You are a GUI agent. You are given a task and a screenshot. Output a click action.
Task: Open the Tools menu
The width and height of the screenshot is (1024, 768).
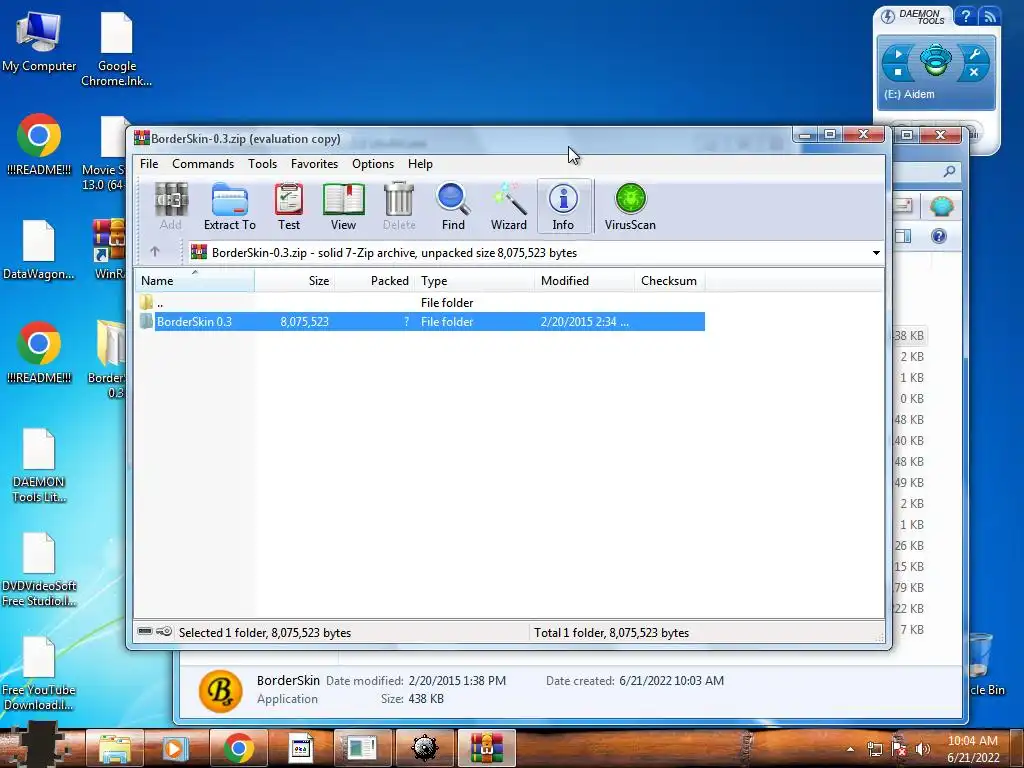(x=263, y=164)
